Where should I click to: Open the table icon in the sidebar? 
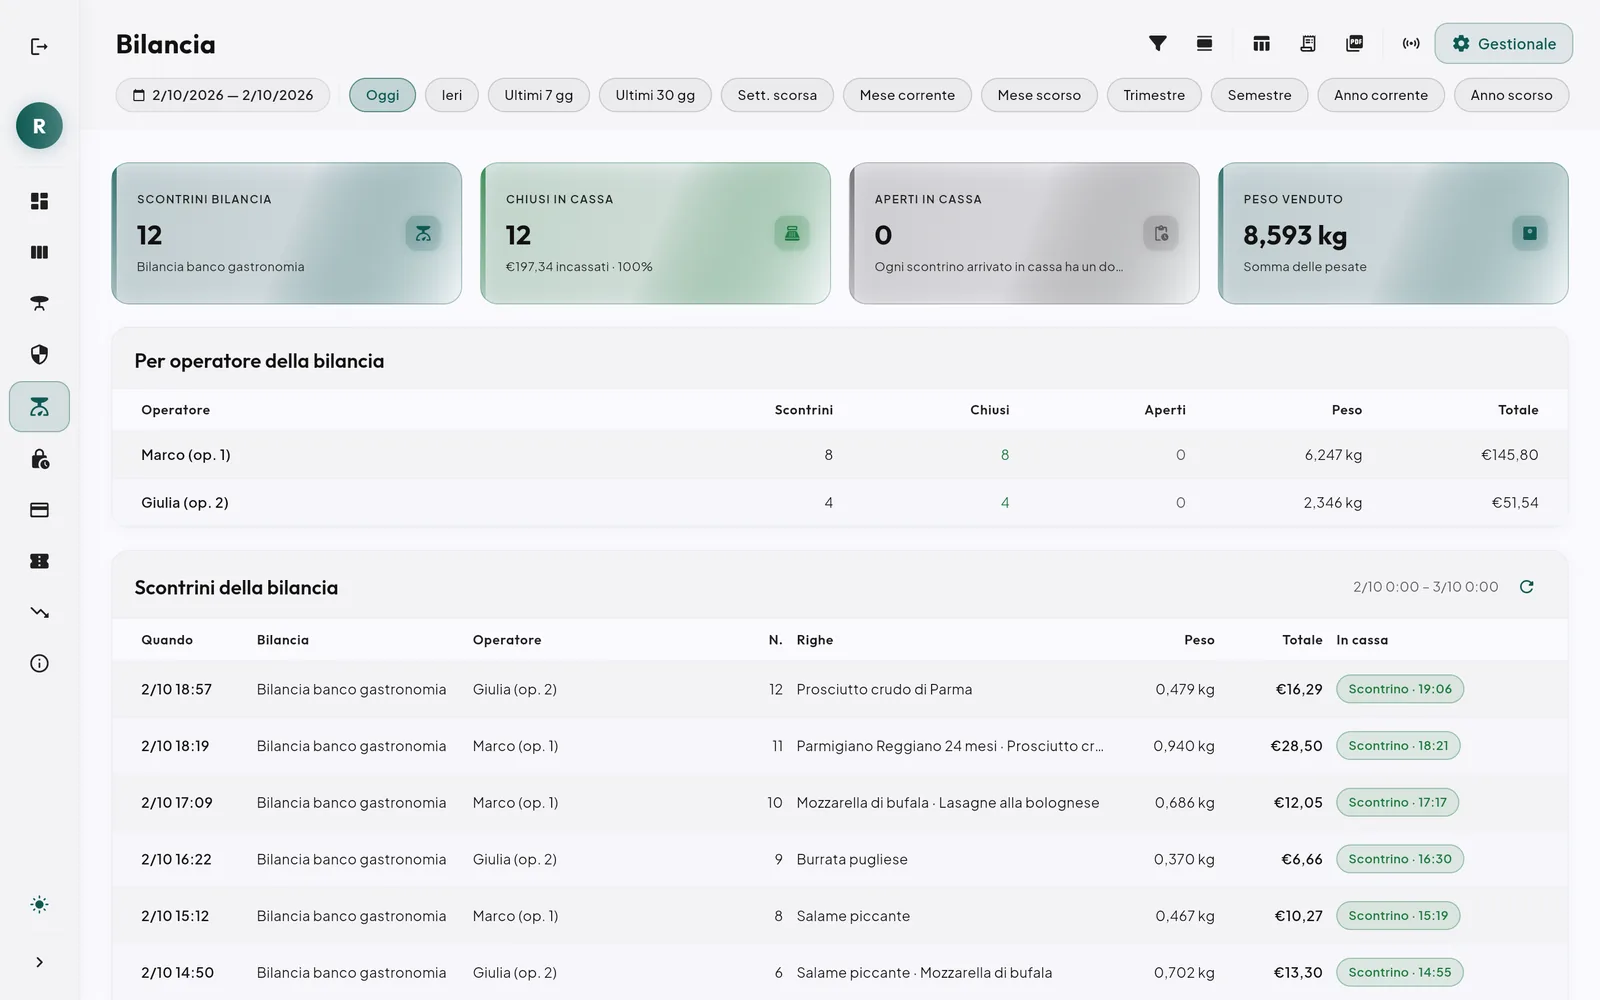(x=39, y=303)
